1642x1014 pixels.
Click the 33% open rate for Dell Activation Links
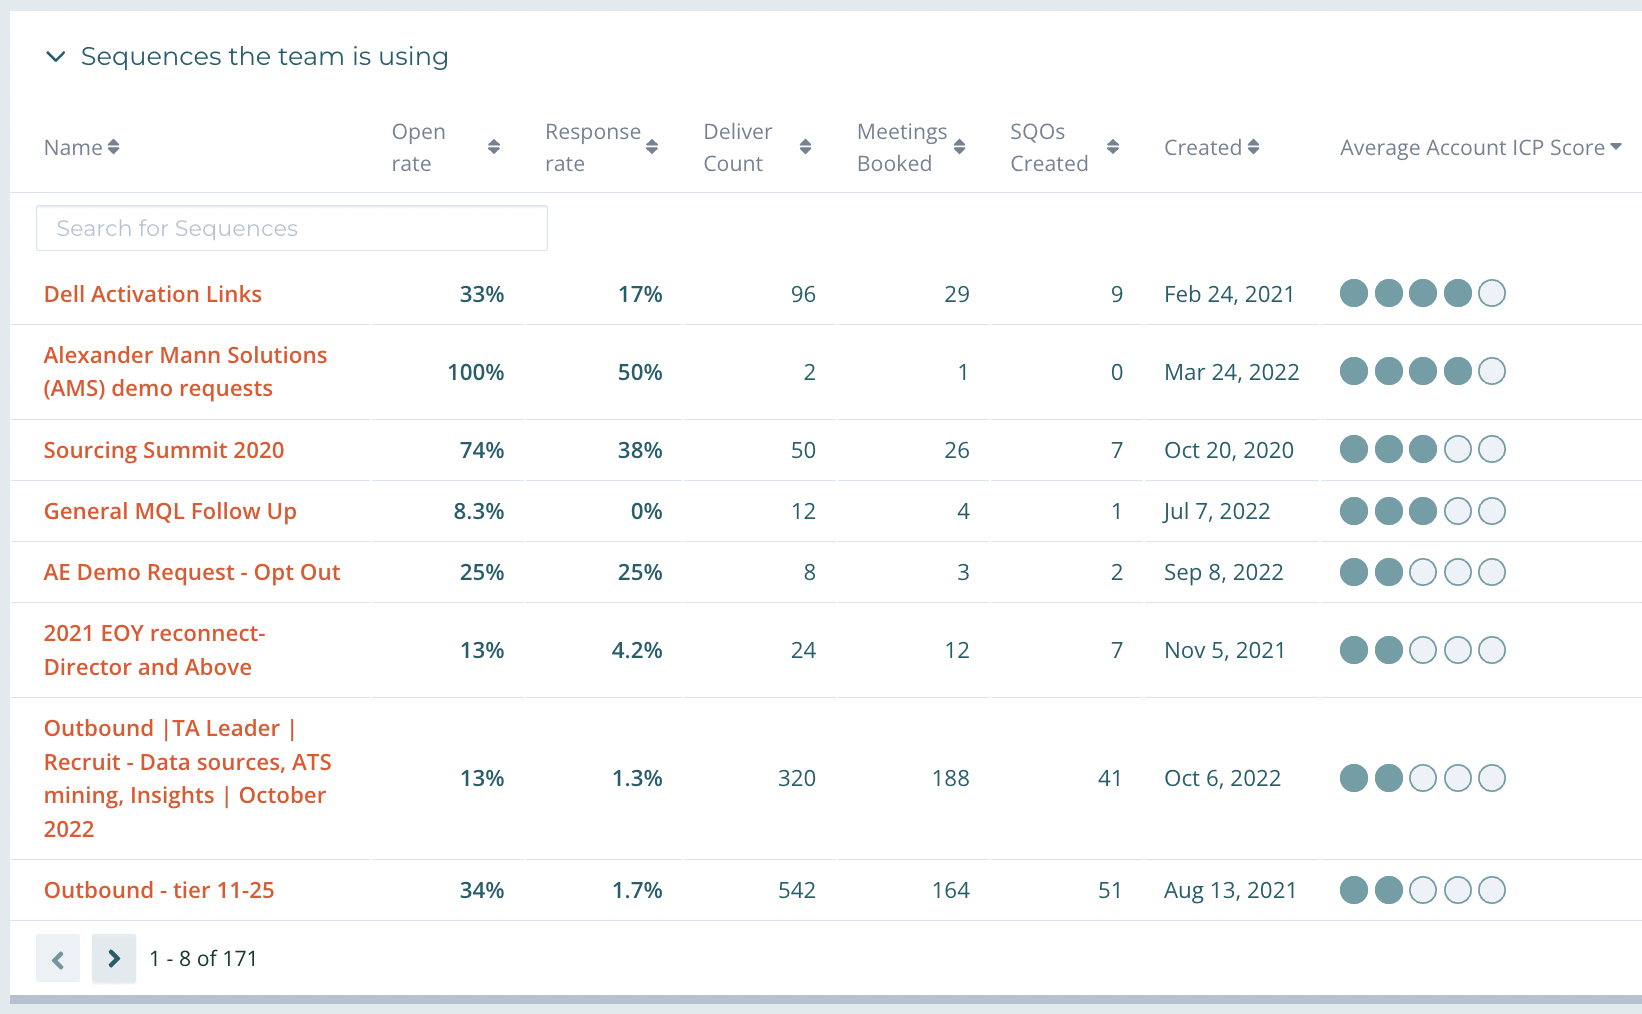pyautogui.click(x=482, y=294)
